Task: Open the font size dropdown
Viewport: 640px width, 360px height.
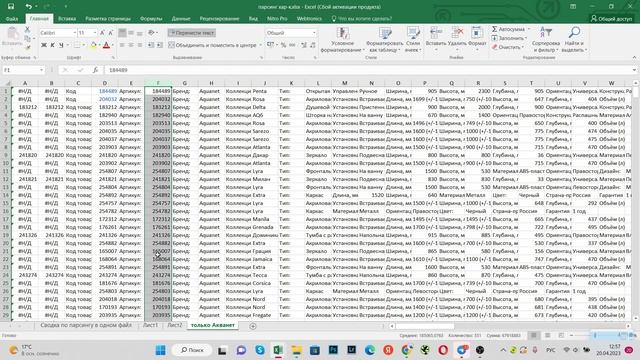Action: pos(95,33)
